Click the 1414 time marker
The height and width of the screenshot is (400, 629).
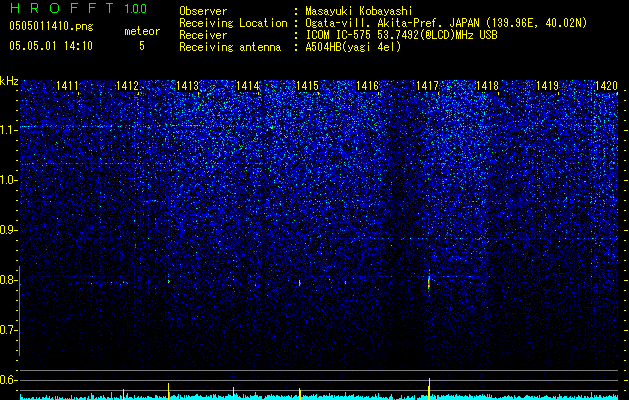pos(248,85)
